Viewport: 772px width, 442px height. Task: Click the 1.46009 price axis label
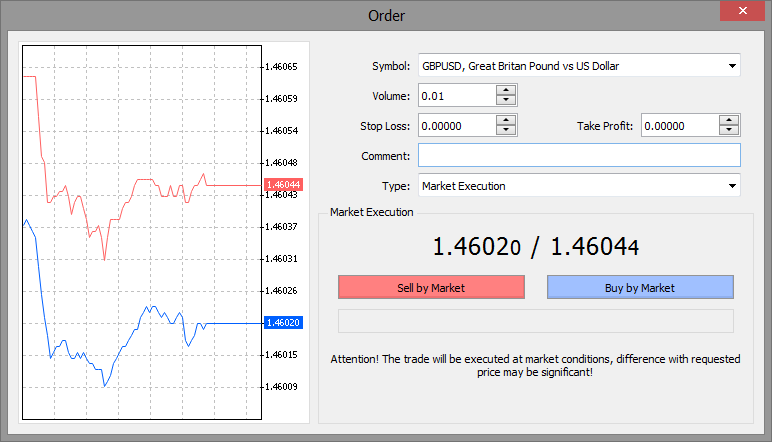tap(281, 386)
